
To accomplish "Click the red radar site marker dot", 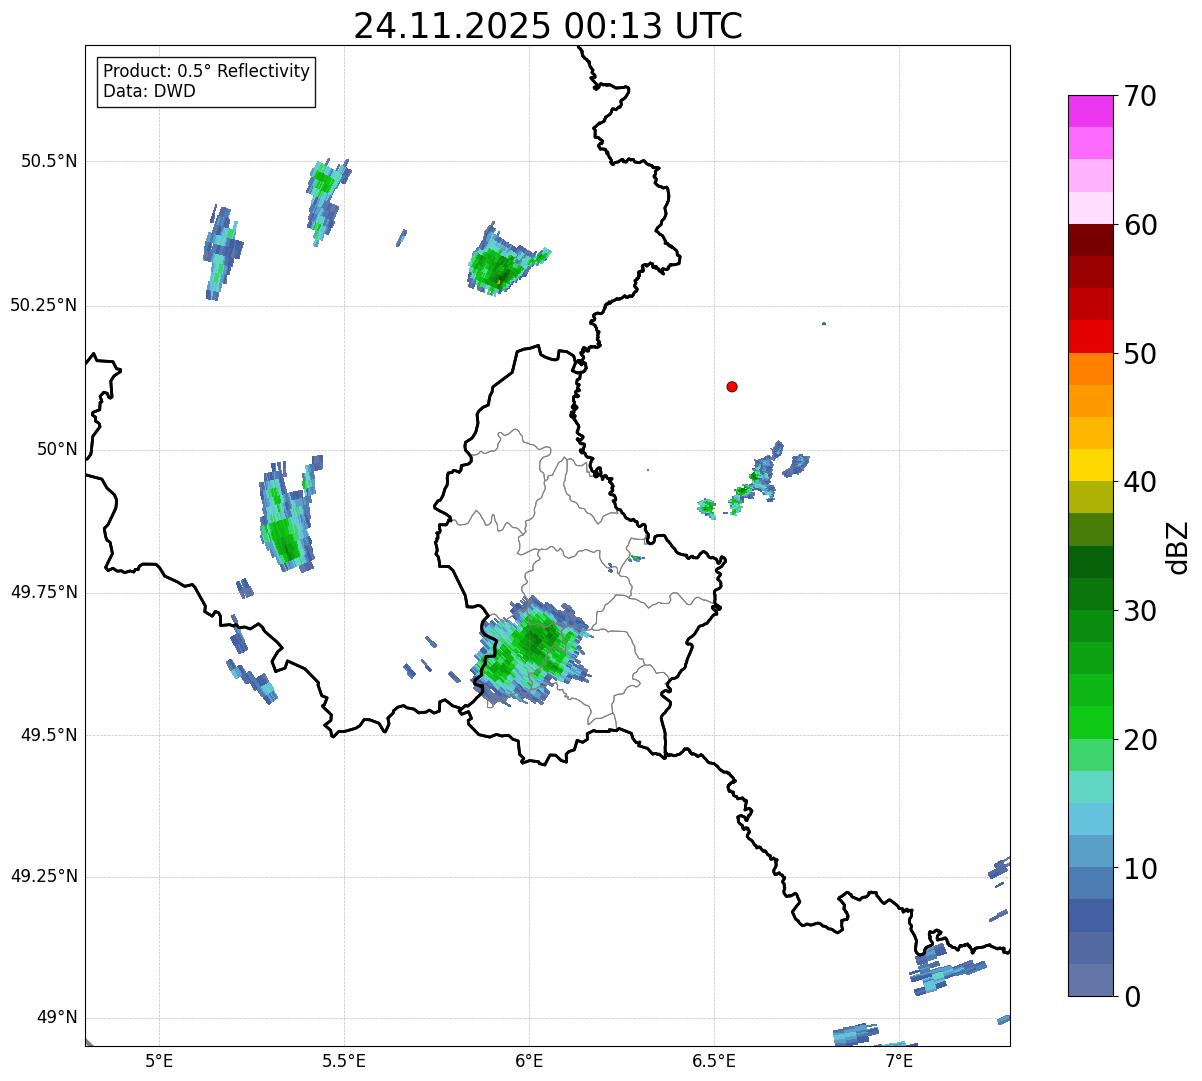I will point(732,386).
